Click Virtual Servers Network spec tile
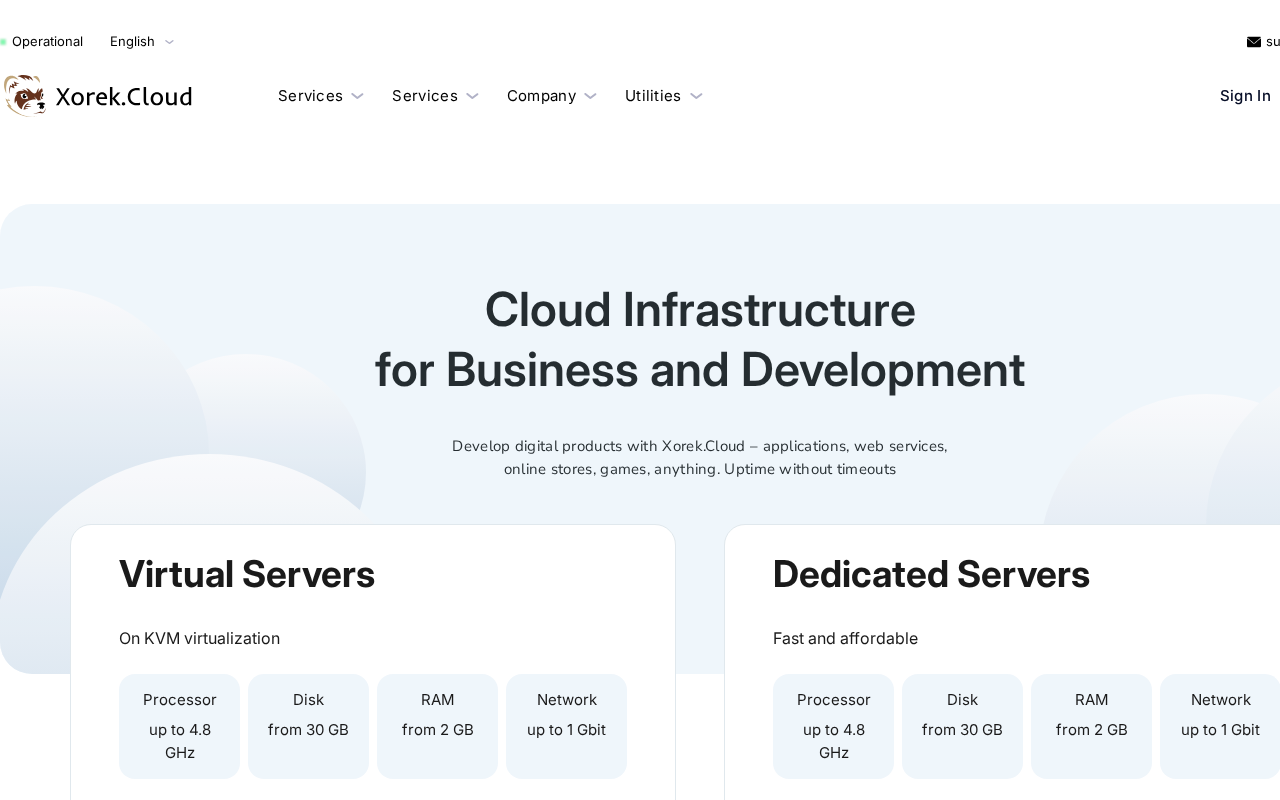This screenshot has height=800, width=1280. 566,726
